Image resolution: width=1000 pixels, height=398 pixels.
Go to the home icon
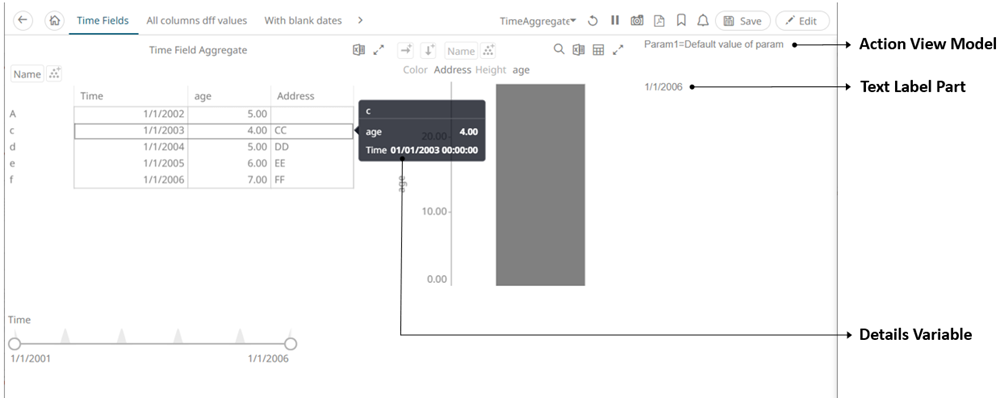tap(55, 20)
